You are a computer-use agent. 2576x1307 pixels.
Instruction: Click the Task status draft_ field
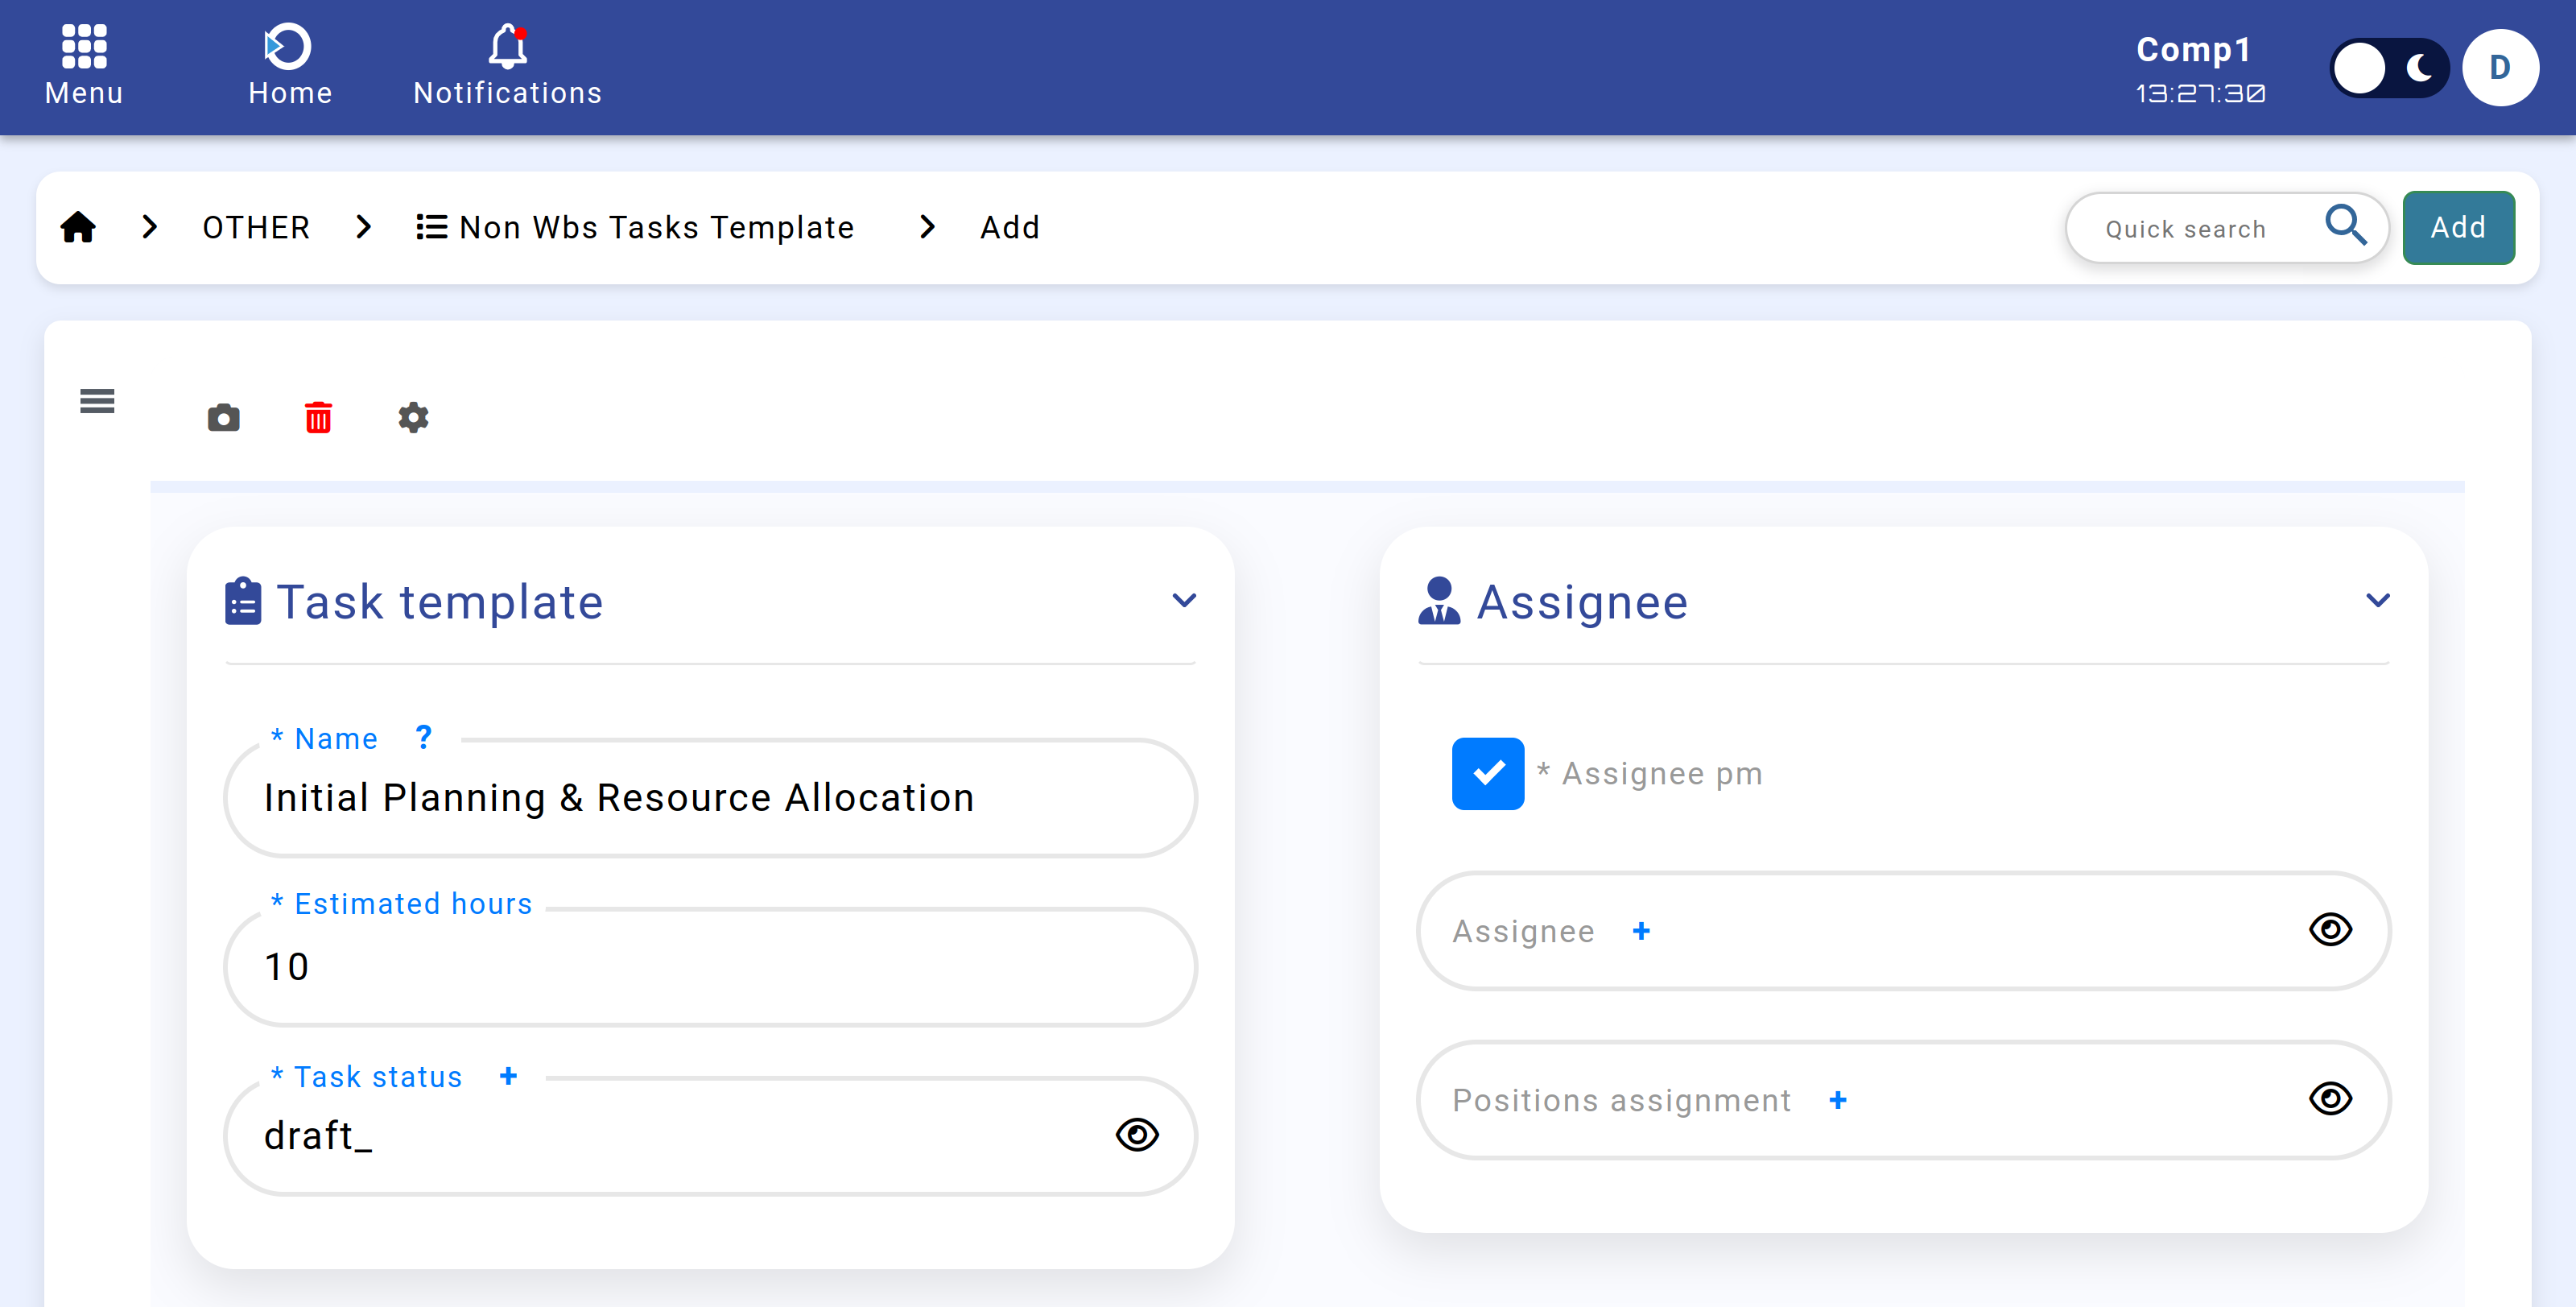pos(710,1136)
